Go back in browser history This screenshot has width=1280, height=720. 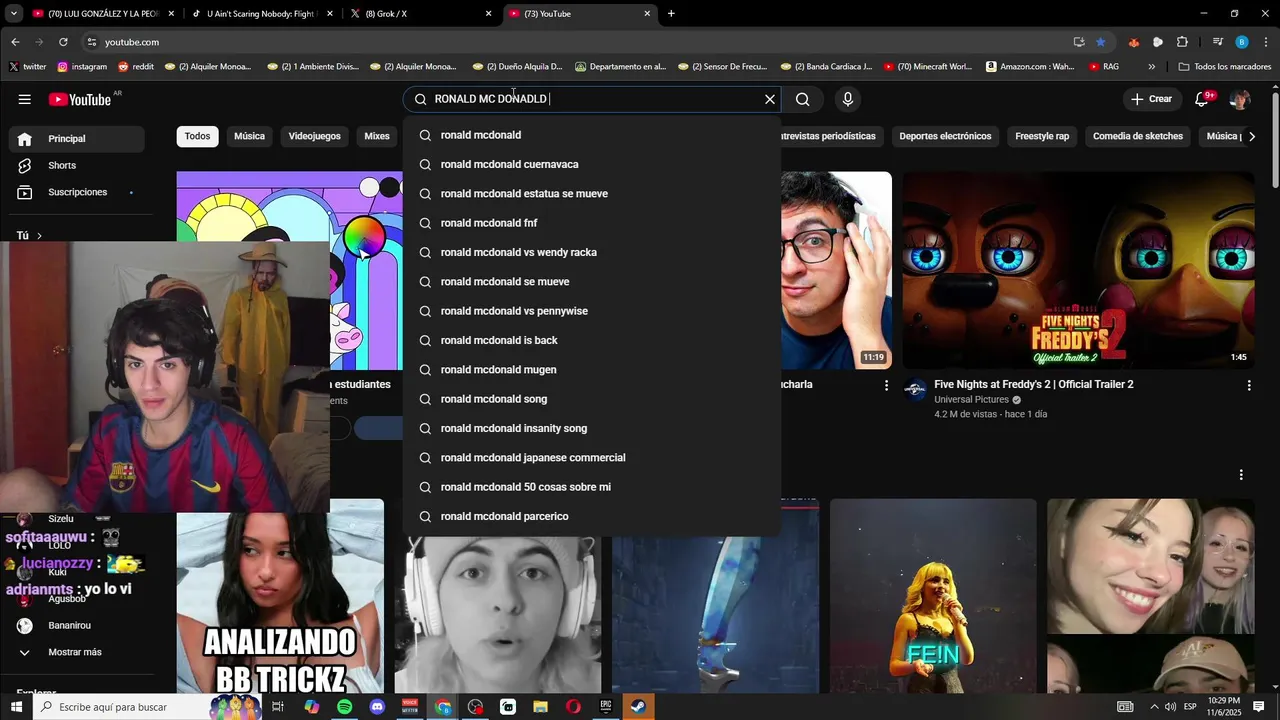(x=15, y=42)
